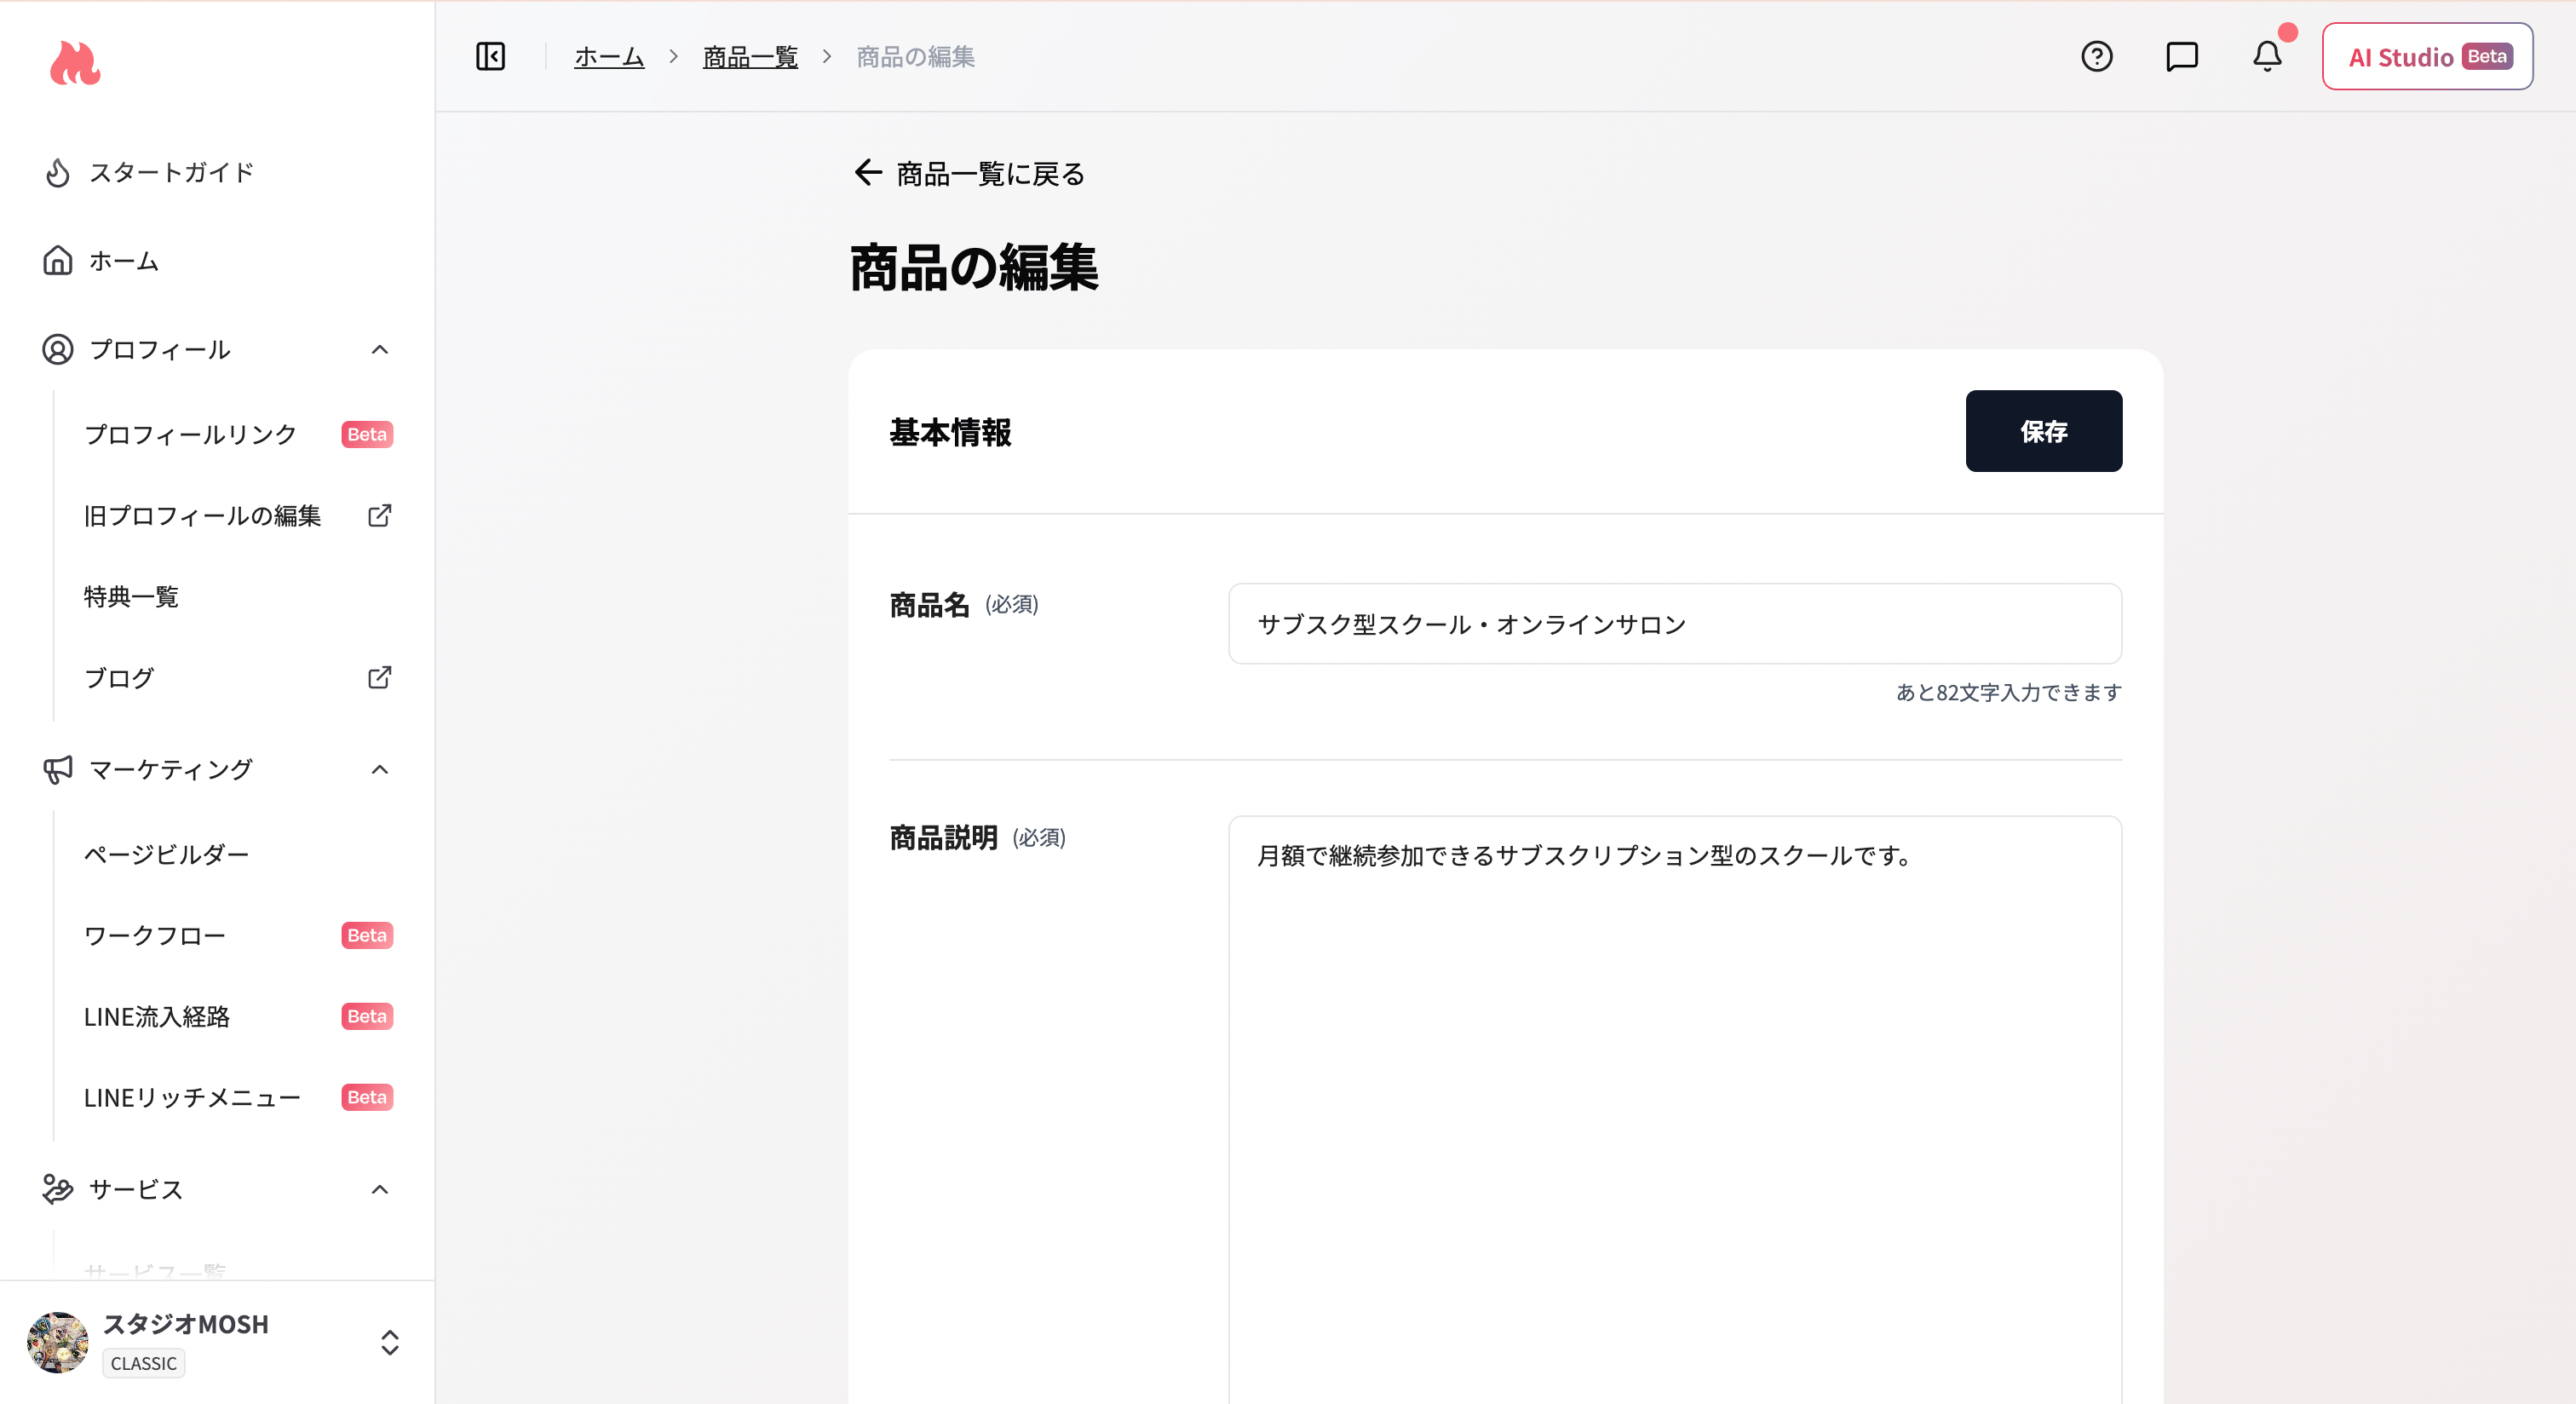Click the Beta badge beside ワークフロー
The image size is (2576, 1404).
pyautogui.click(x=367, y=935)
